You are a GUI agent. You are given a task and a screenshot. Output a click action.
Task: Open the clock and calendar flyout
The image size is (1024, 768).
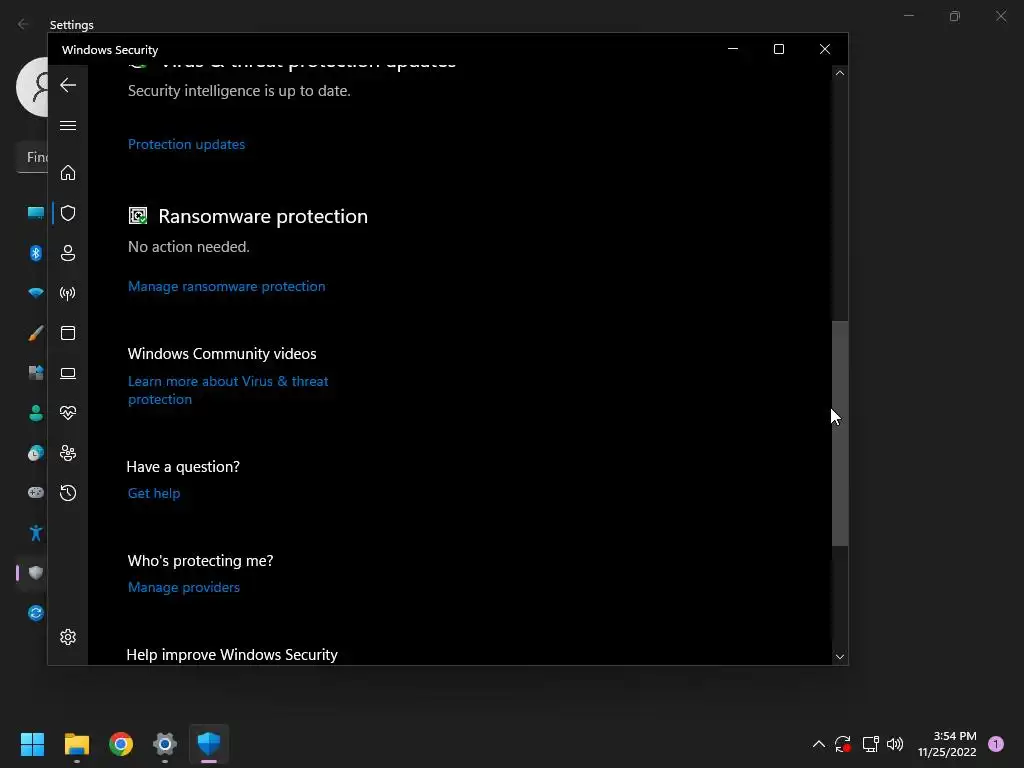[x=947, y=744]
